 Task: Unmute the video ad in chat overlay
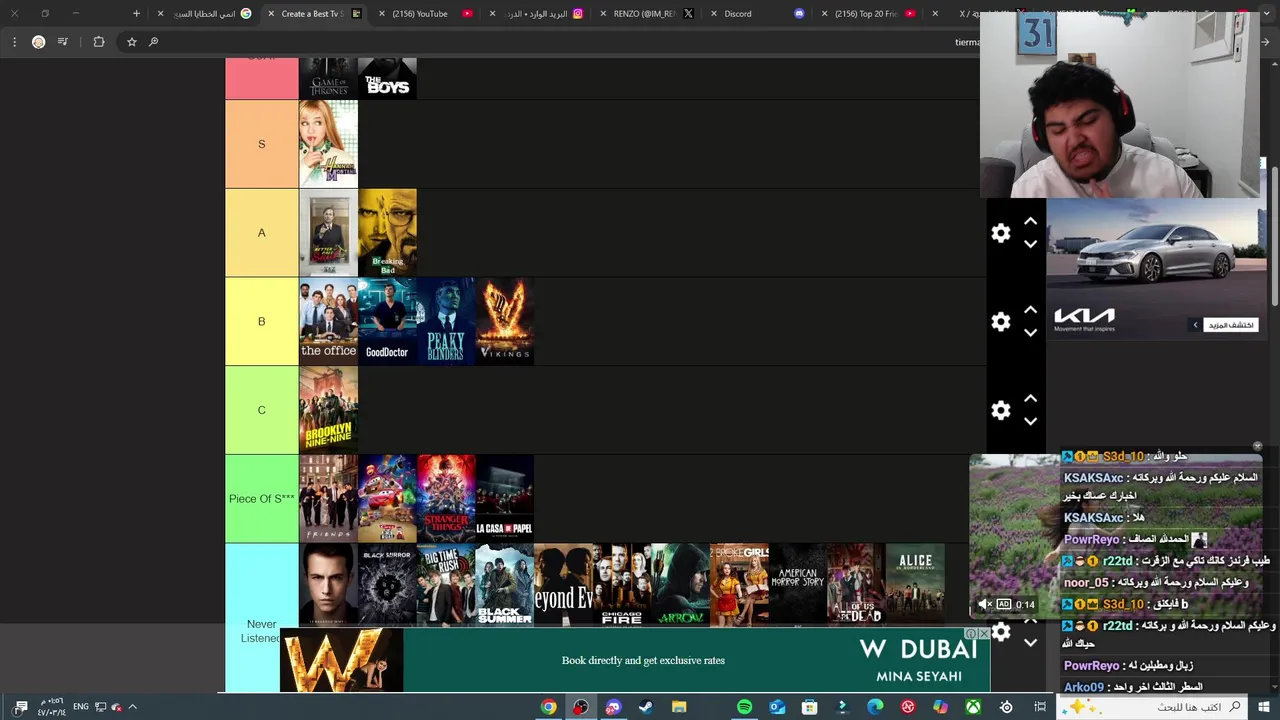coord(984,604)
